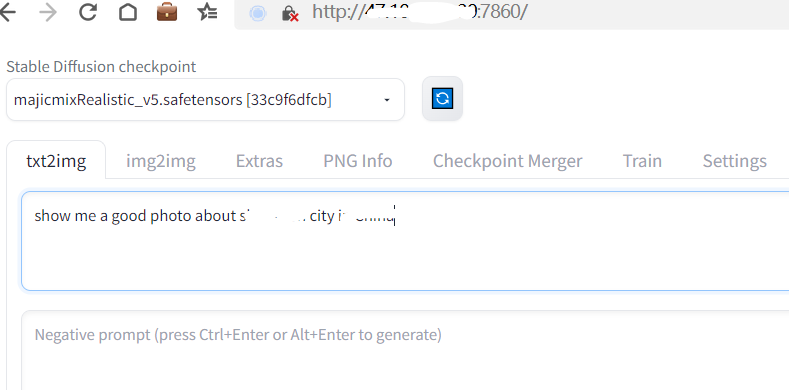Open the Stable Diffusion checkpoint dropdown
Image resolution: width=789 pixels, height=390 pixels.
[x=205, y=100]
